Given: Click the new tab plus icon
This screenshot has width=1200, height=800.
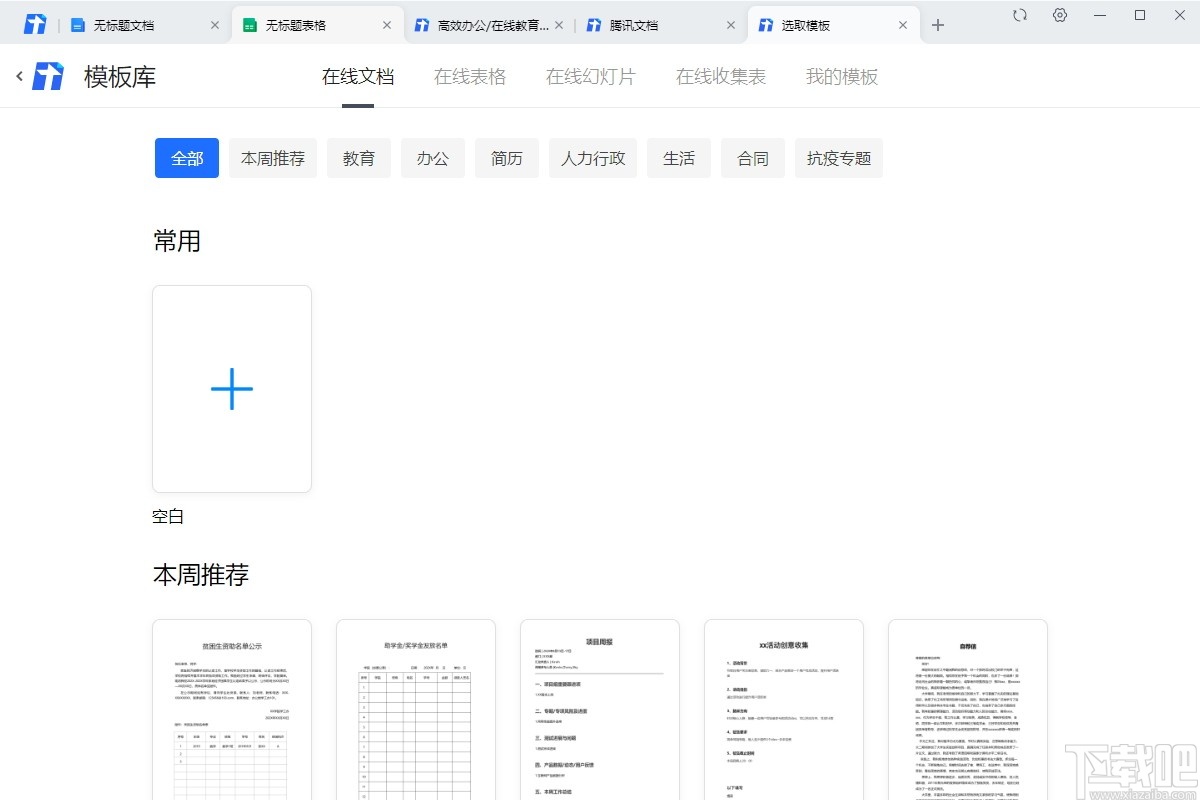Looking at the screenshot, I should click(x=938, y=23).
